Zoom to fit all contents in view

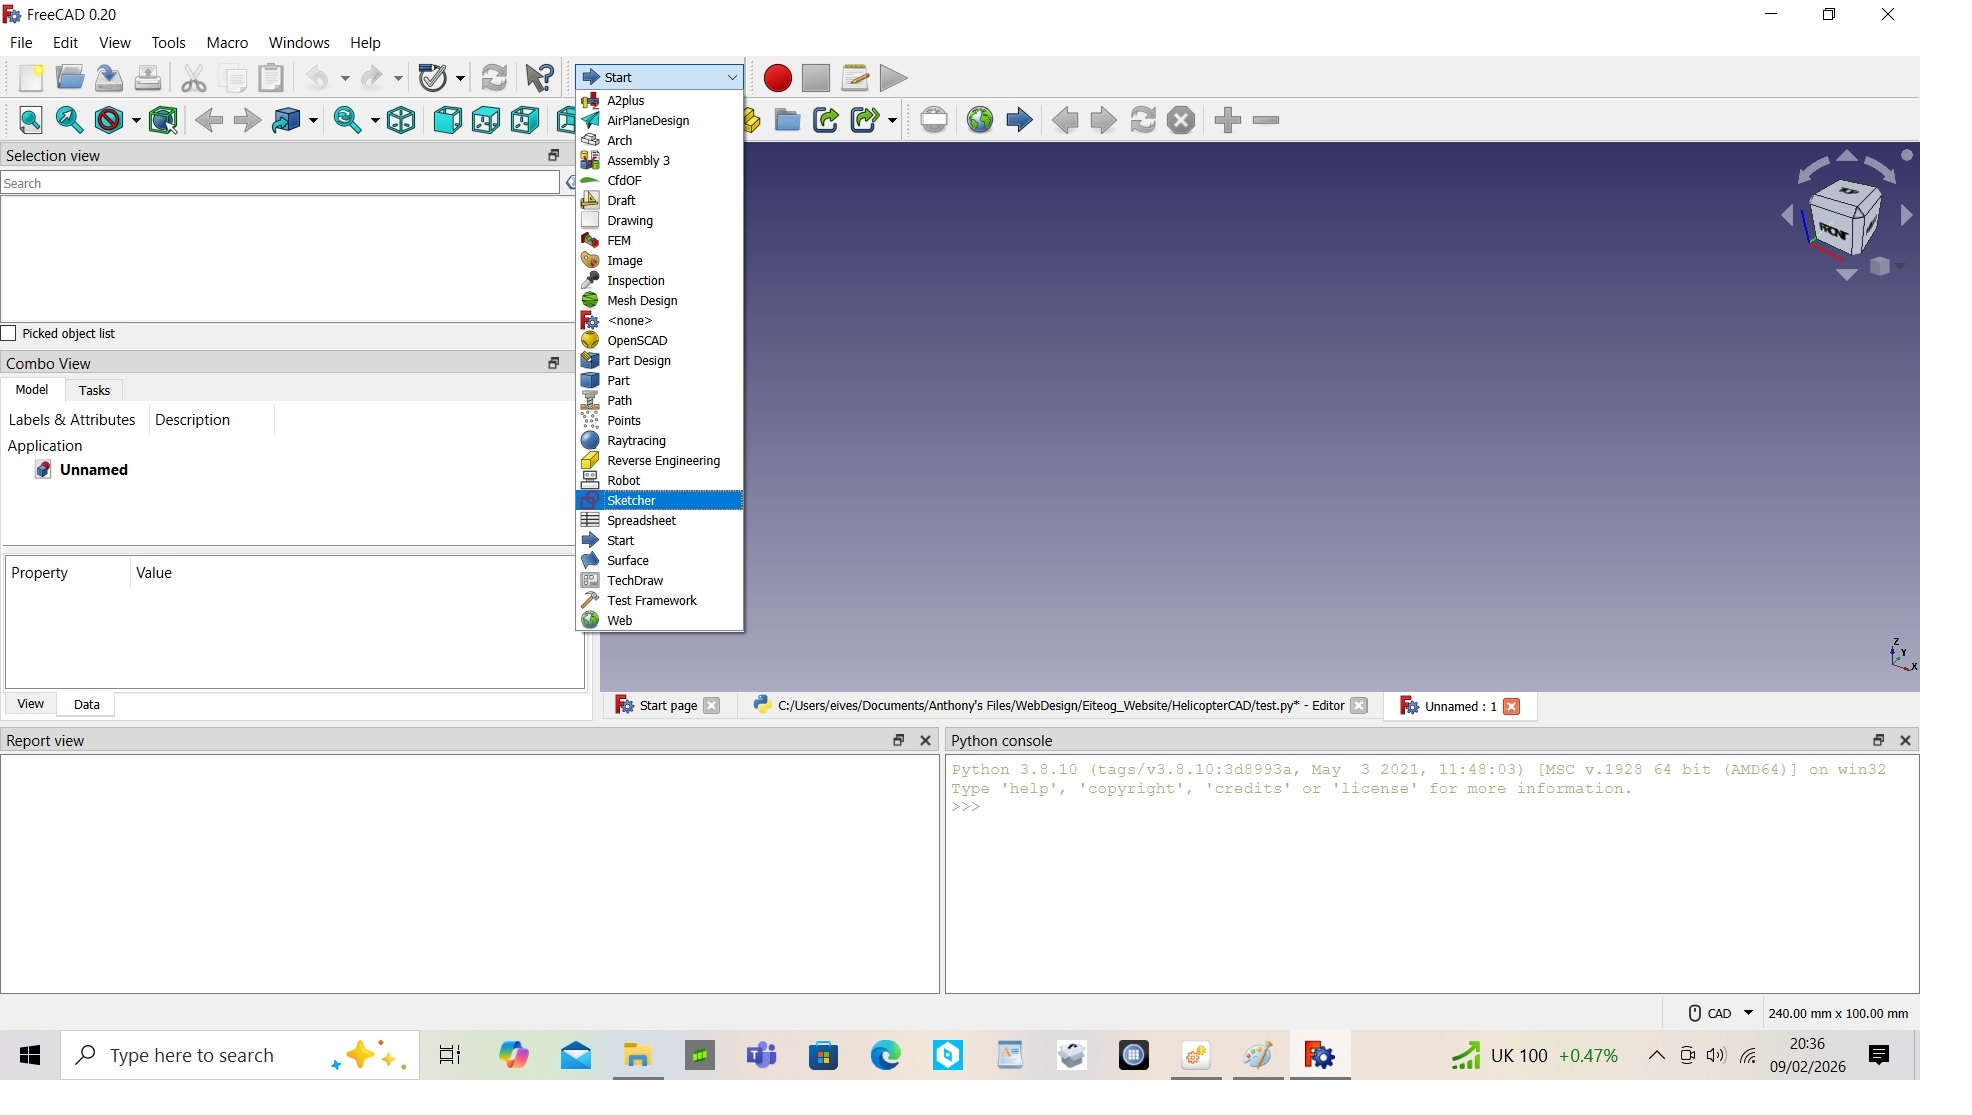30,120
